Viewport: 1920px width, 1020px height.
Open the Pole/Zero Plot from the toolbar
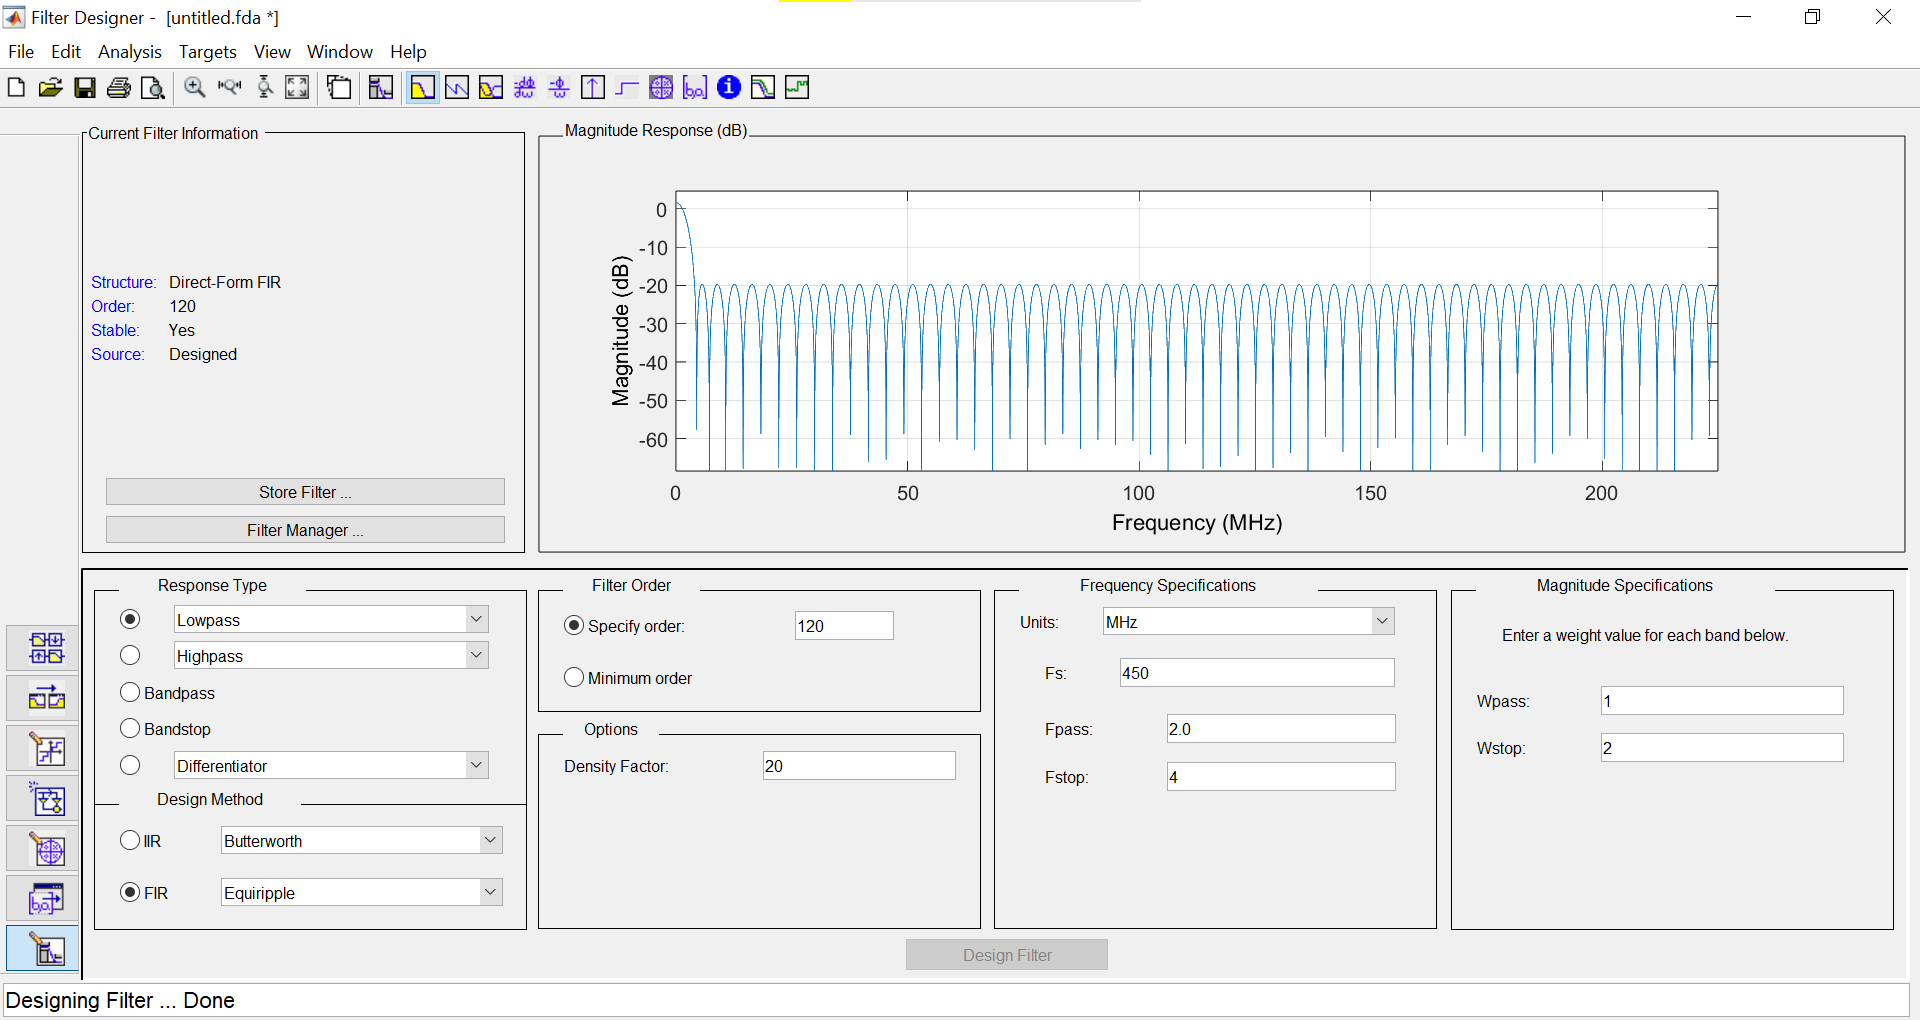click(x=661, y=88)
